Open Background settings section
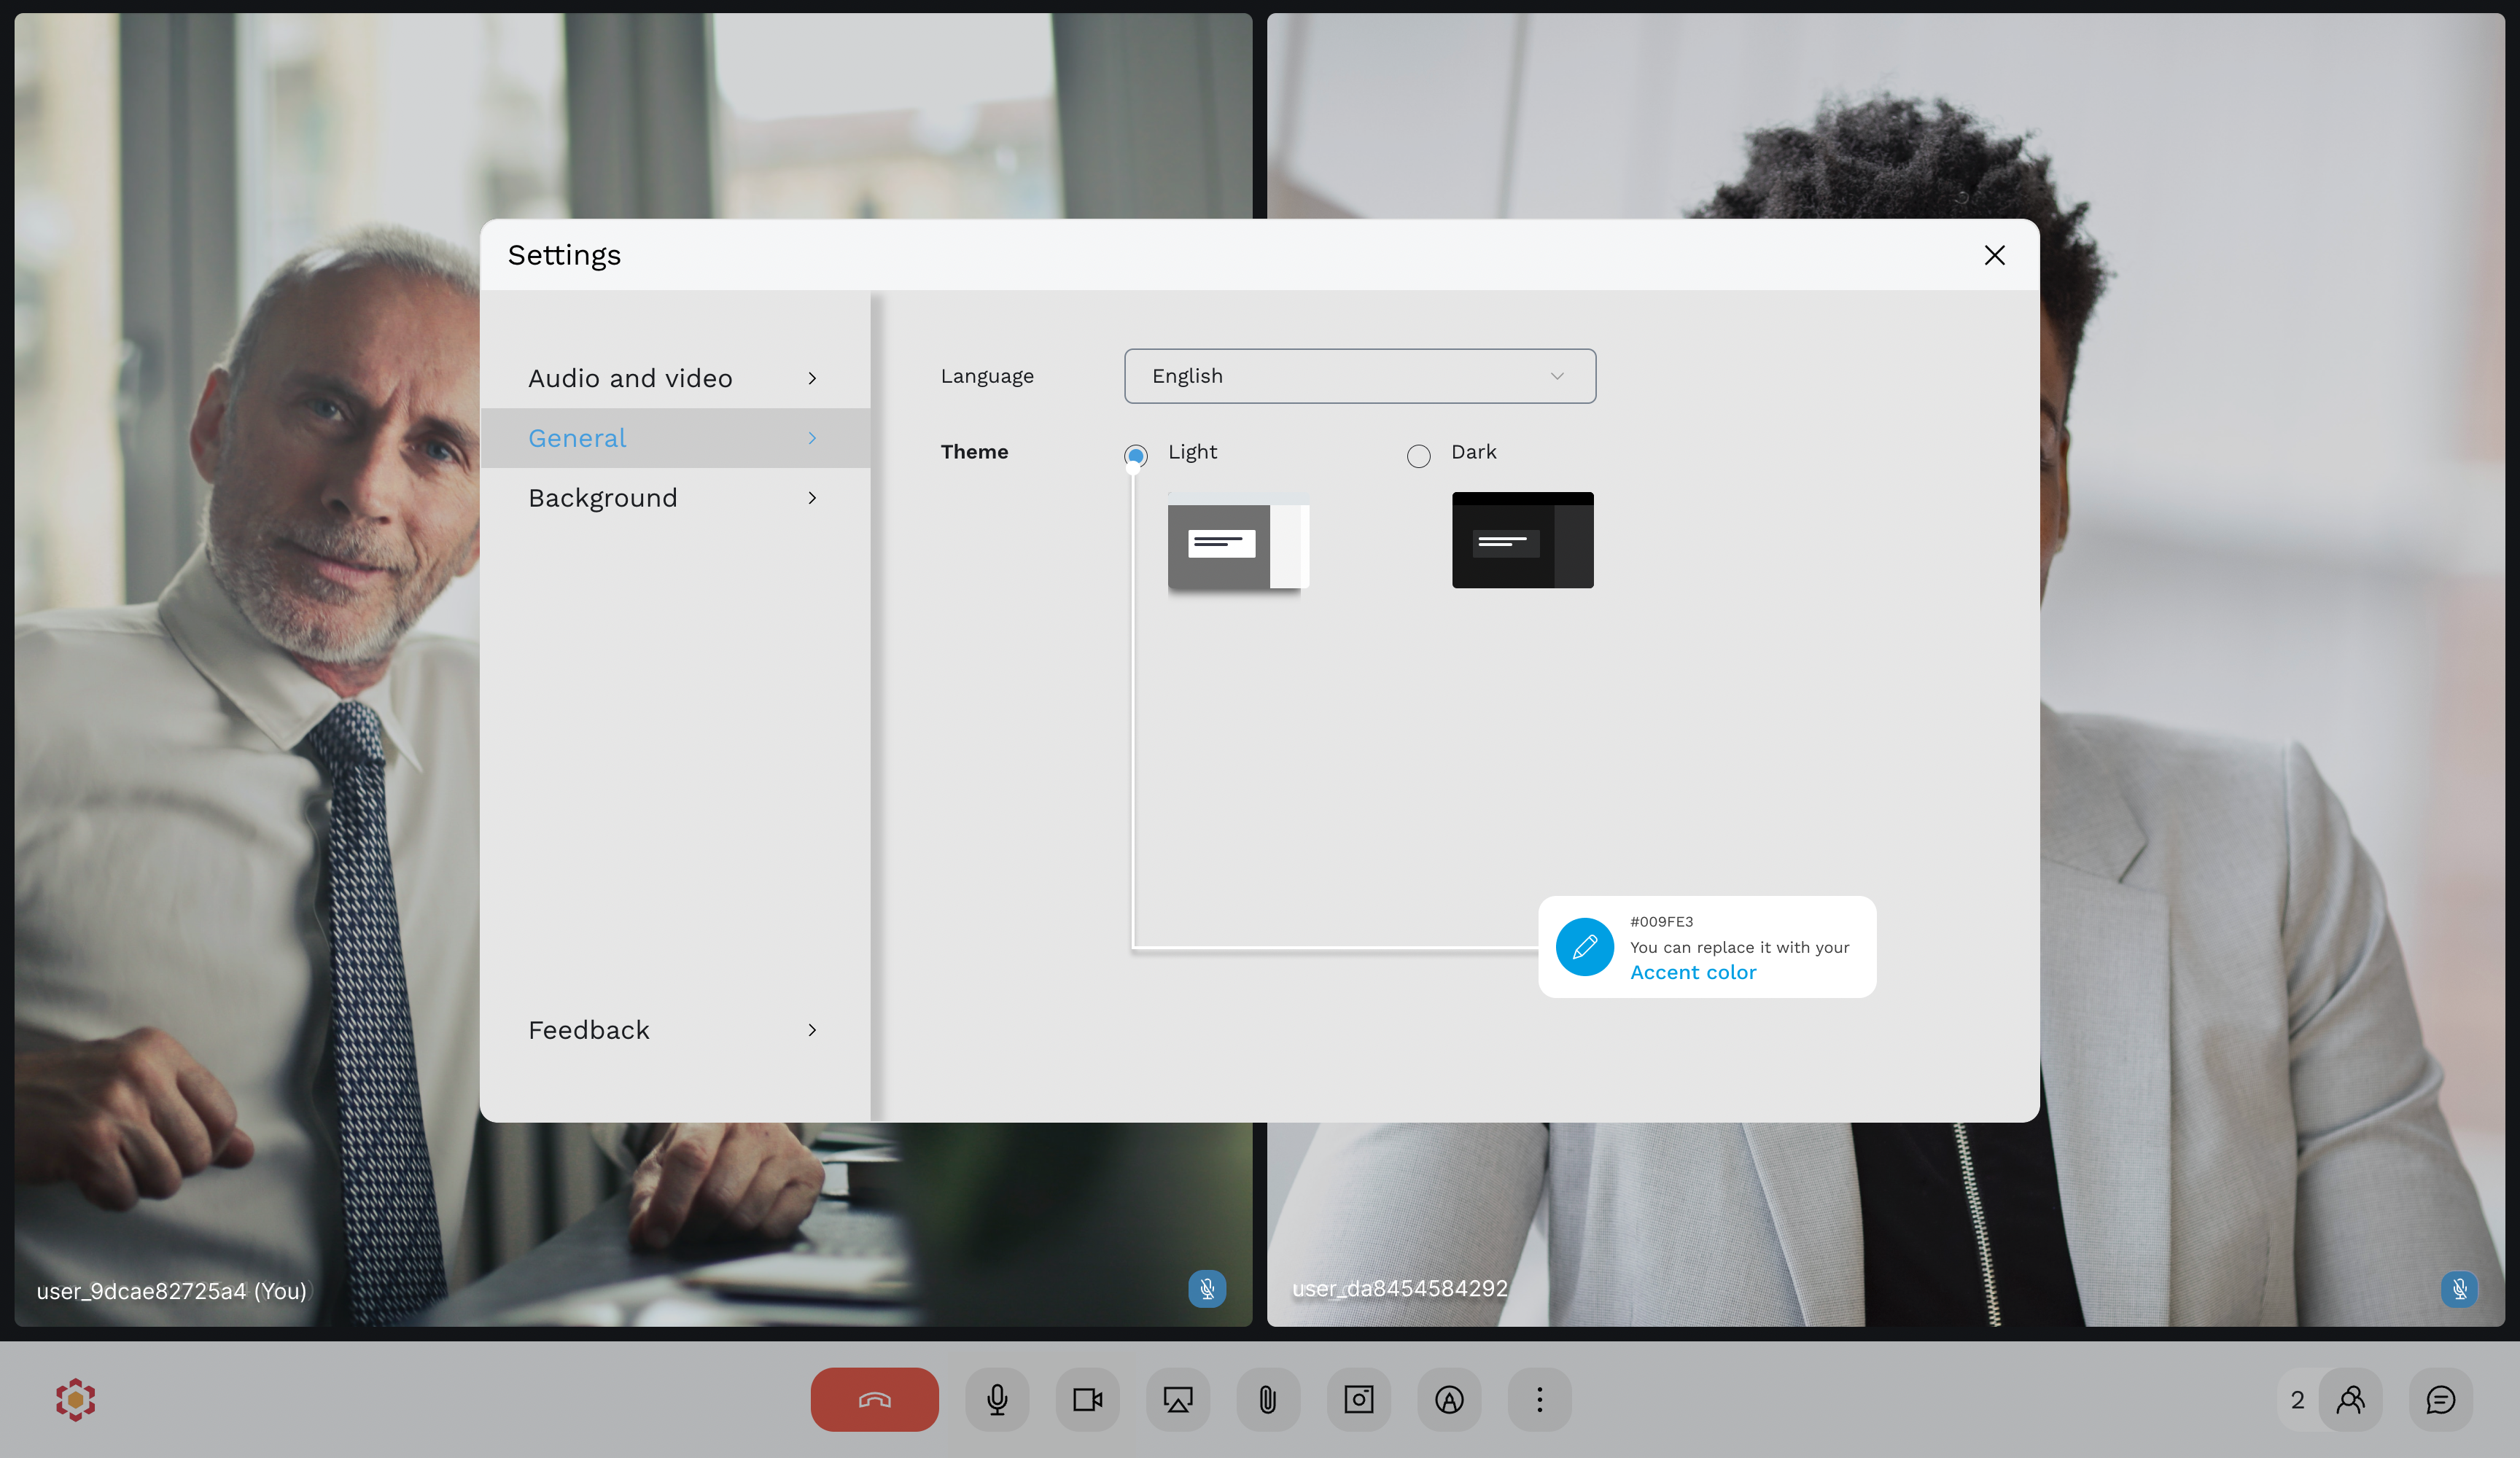2520x1458 pixels. click(x=675, y=498)
